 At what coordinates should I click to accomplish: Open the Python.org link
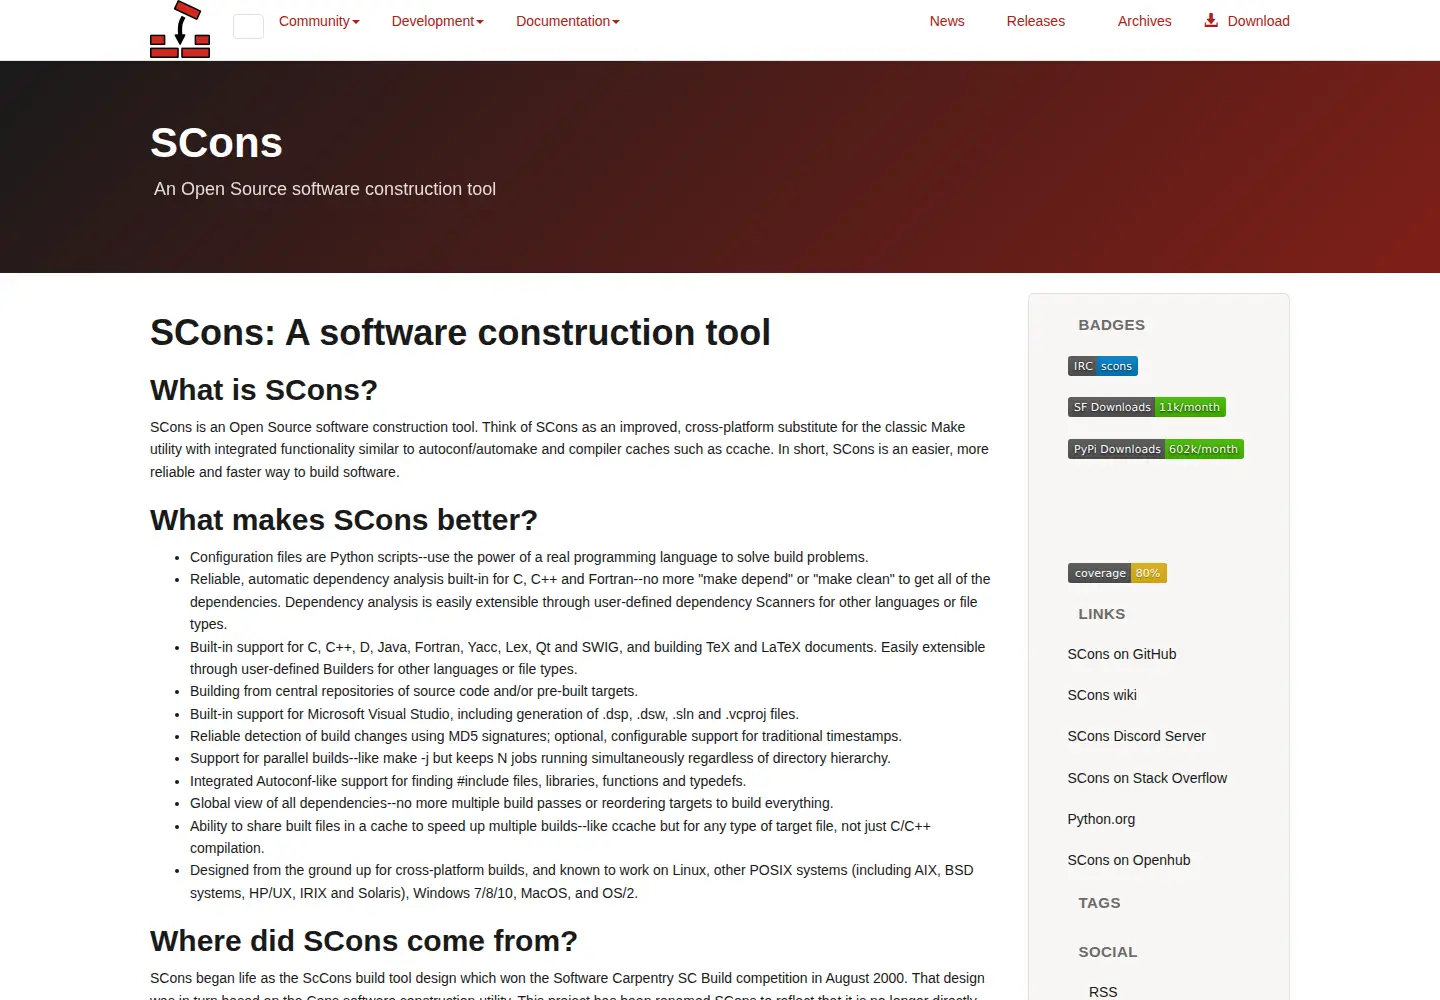pos(1101,819)
